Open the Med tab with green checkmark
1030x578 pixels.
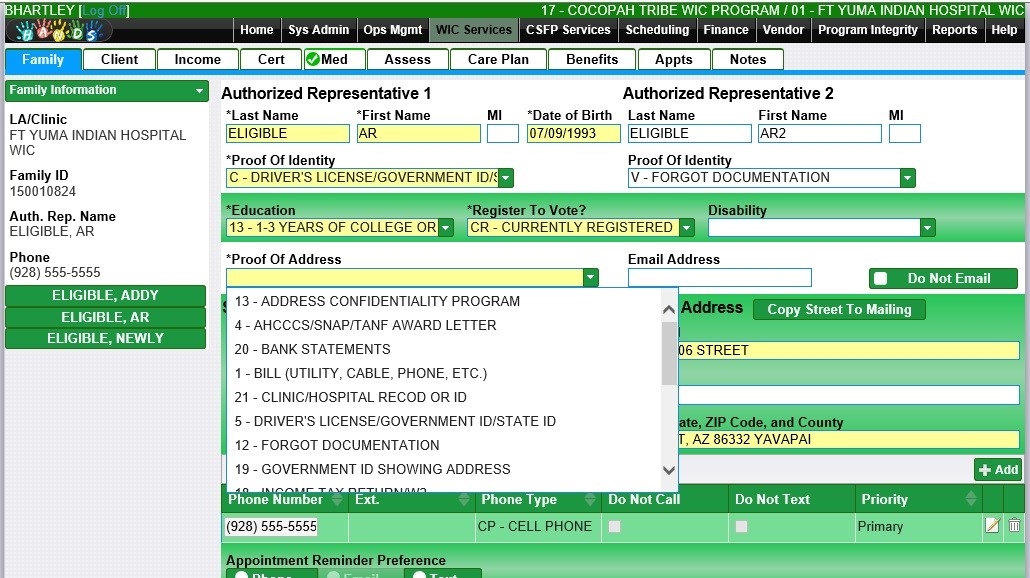point(327,60)
